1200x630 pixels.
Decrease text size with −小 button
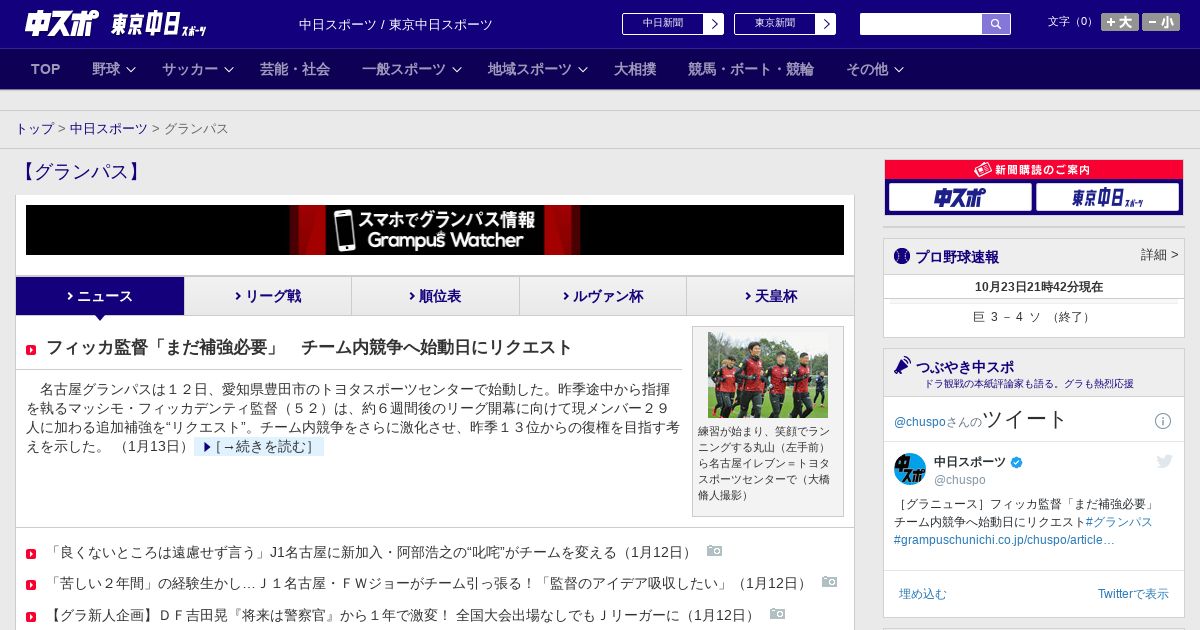coord(1161,22)
